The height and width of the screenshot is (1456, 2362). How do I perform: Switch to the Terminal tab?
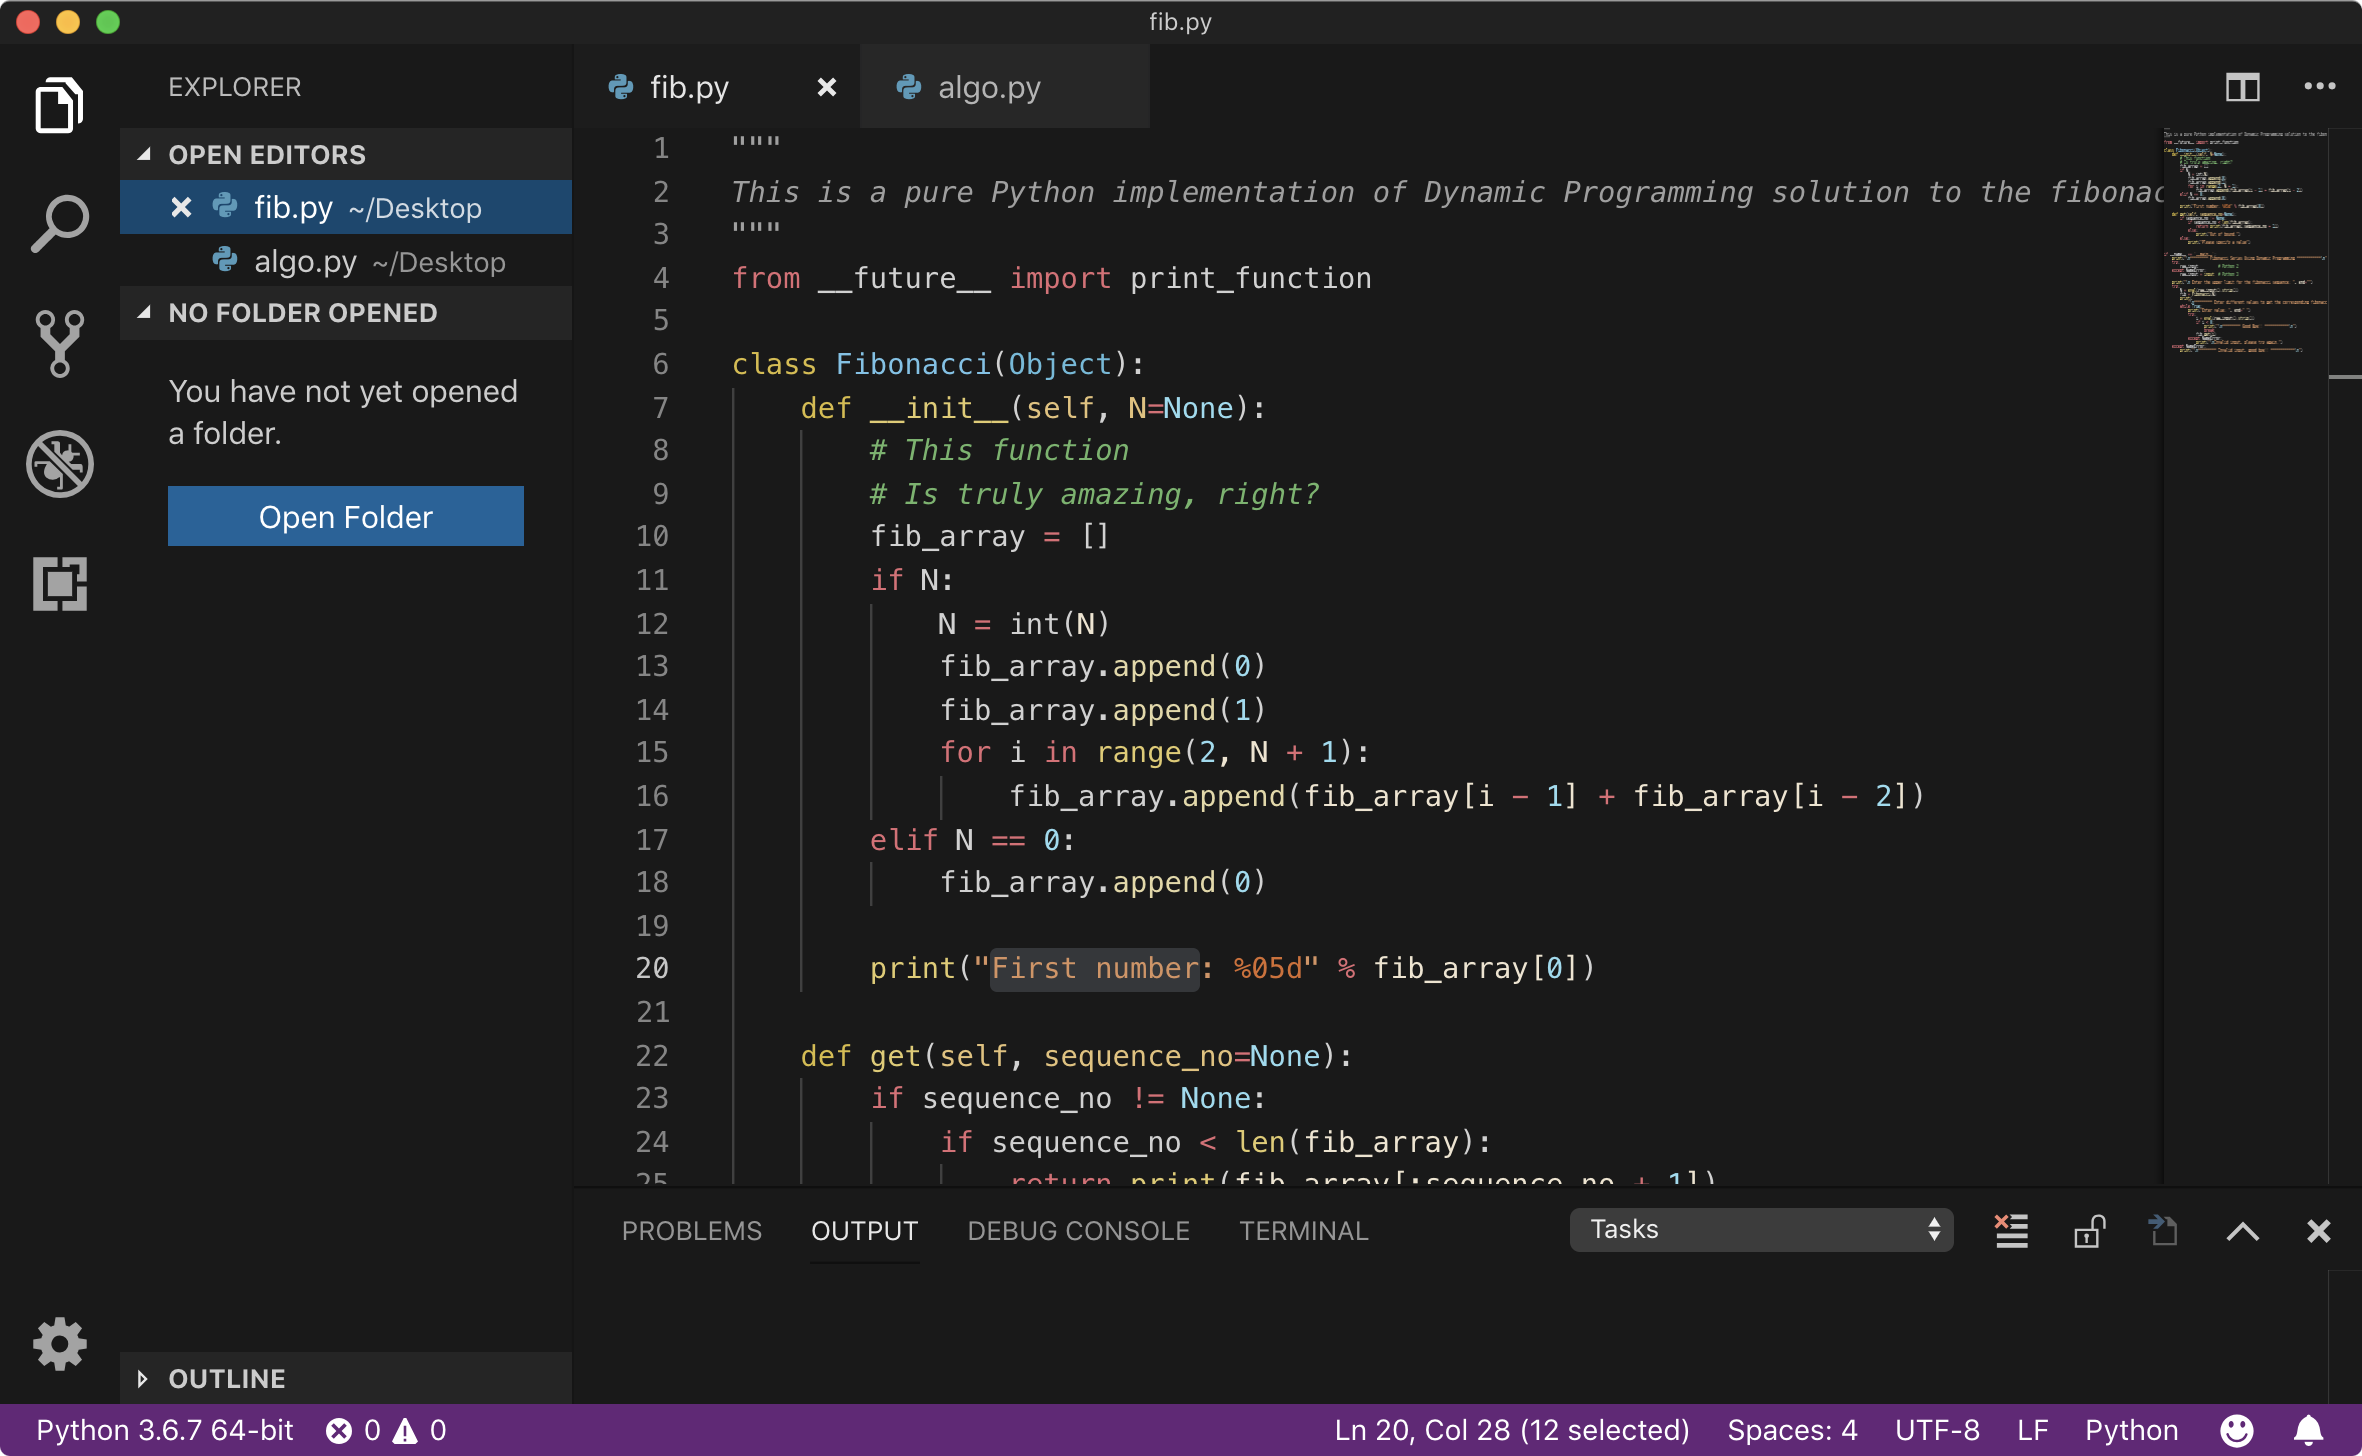tap(1303, 1230)
